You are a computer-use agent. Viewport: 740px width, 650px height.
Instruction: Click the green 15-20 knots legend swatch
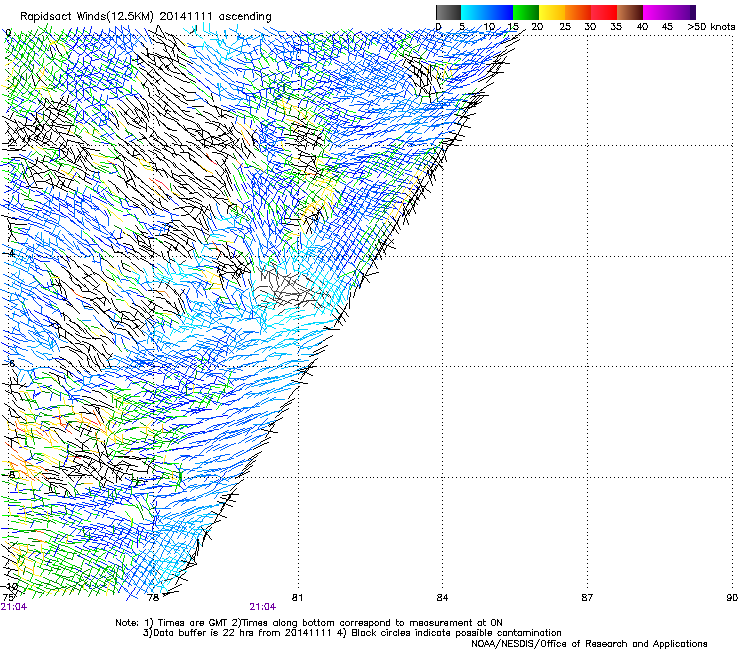tap(526, 12)
